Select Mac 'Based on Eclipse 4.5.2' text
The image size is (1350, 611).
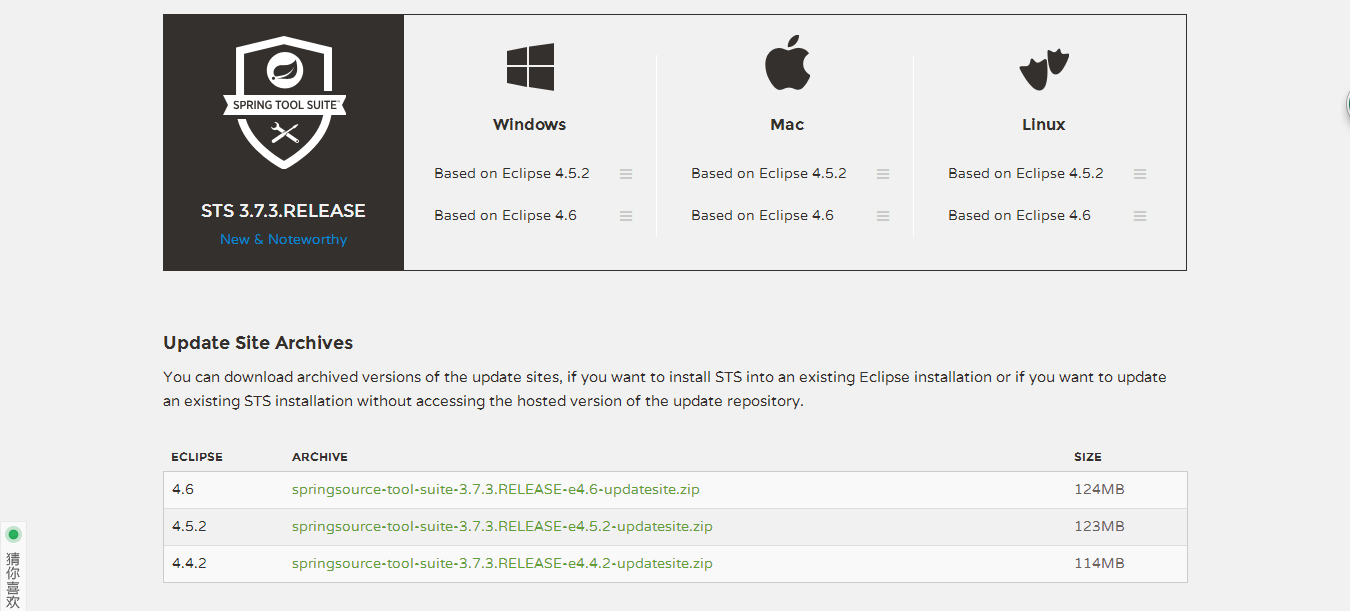click(769, 173)
